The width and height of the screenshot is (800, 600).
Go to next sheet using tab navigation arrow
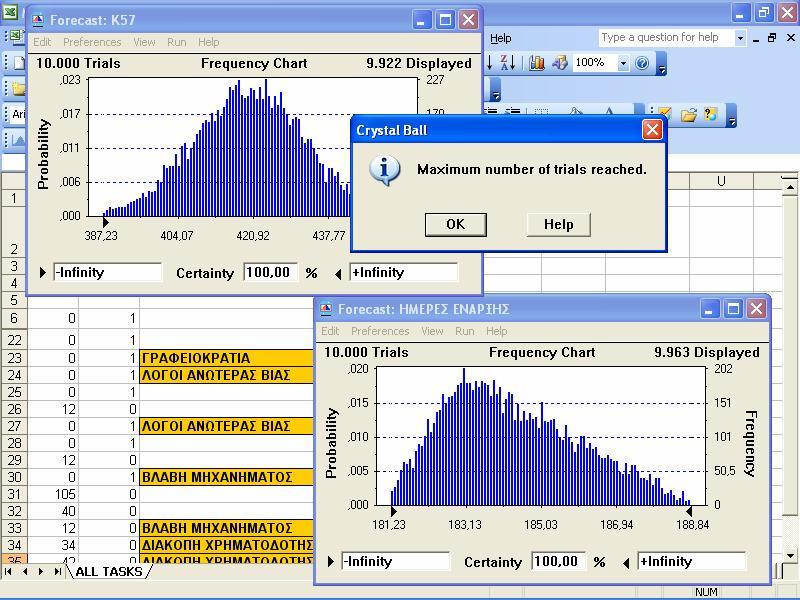[41, 571]
